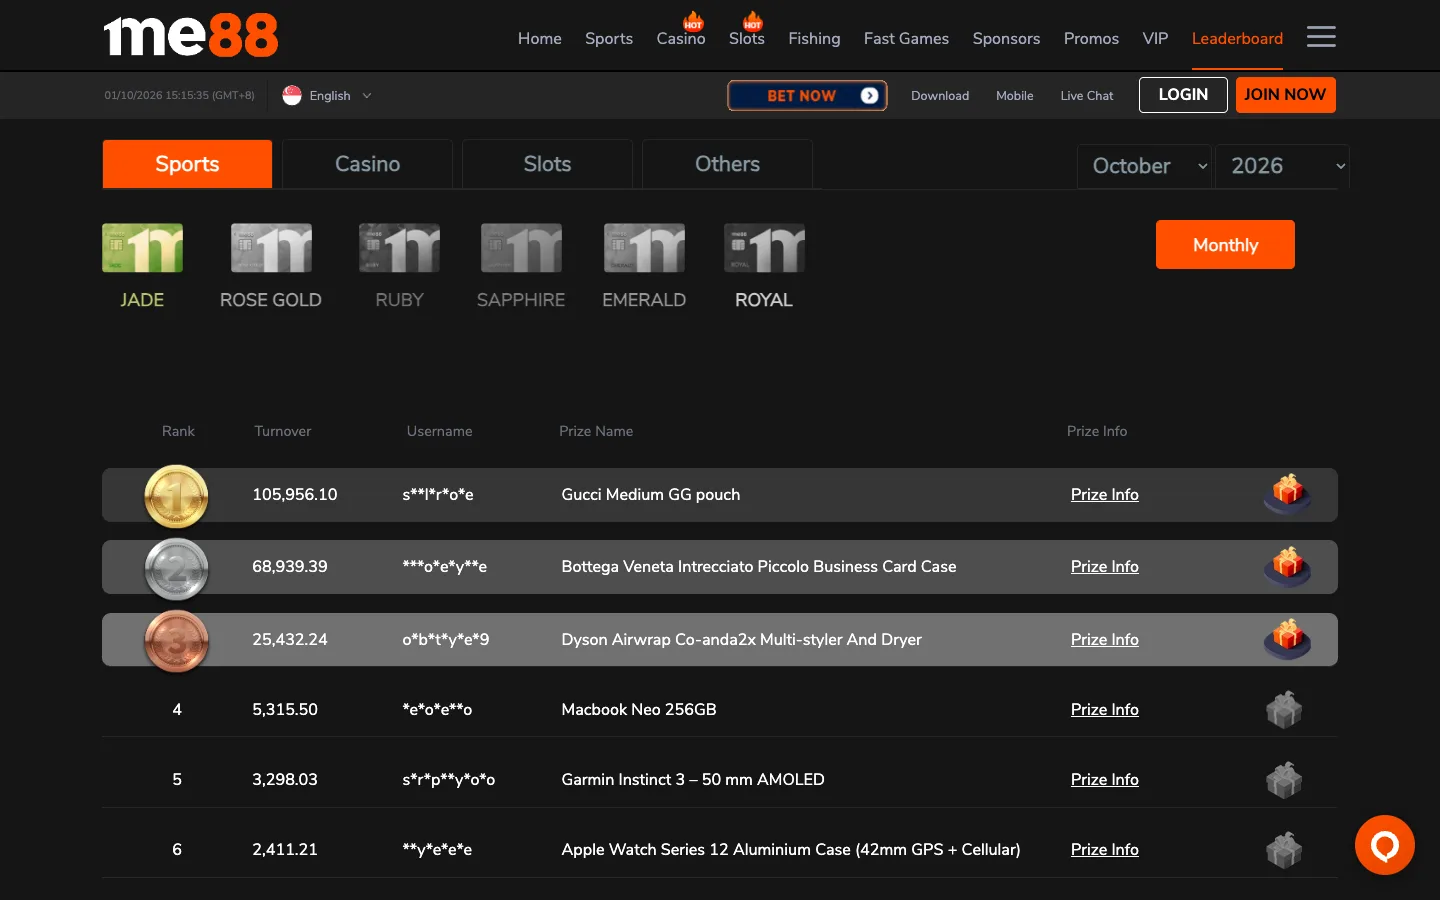This screenshot has height=900, width=1440.
Task: Select the ROYAL tier card icon
Action: coord(764,248)
